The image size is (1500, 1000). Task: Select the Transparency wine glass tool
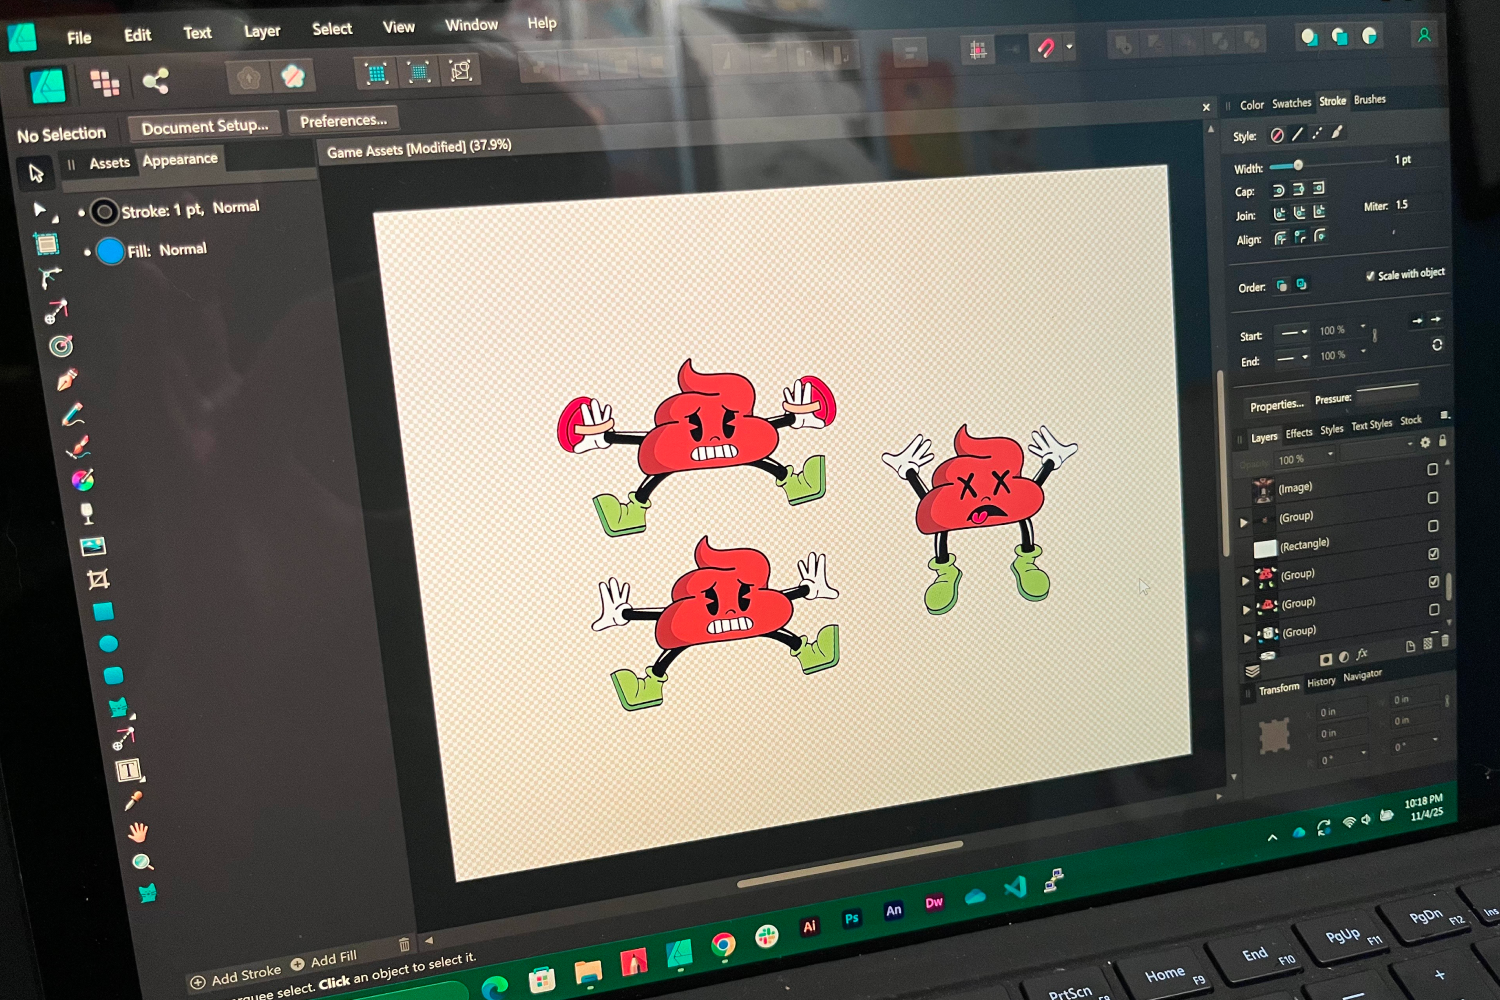point(88,513)
